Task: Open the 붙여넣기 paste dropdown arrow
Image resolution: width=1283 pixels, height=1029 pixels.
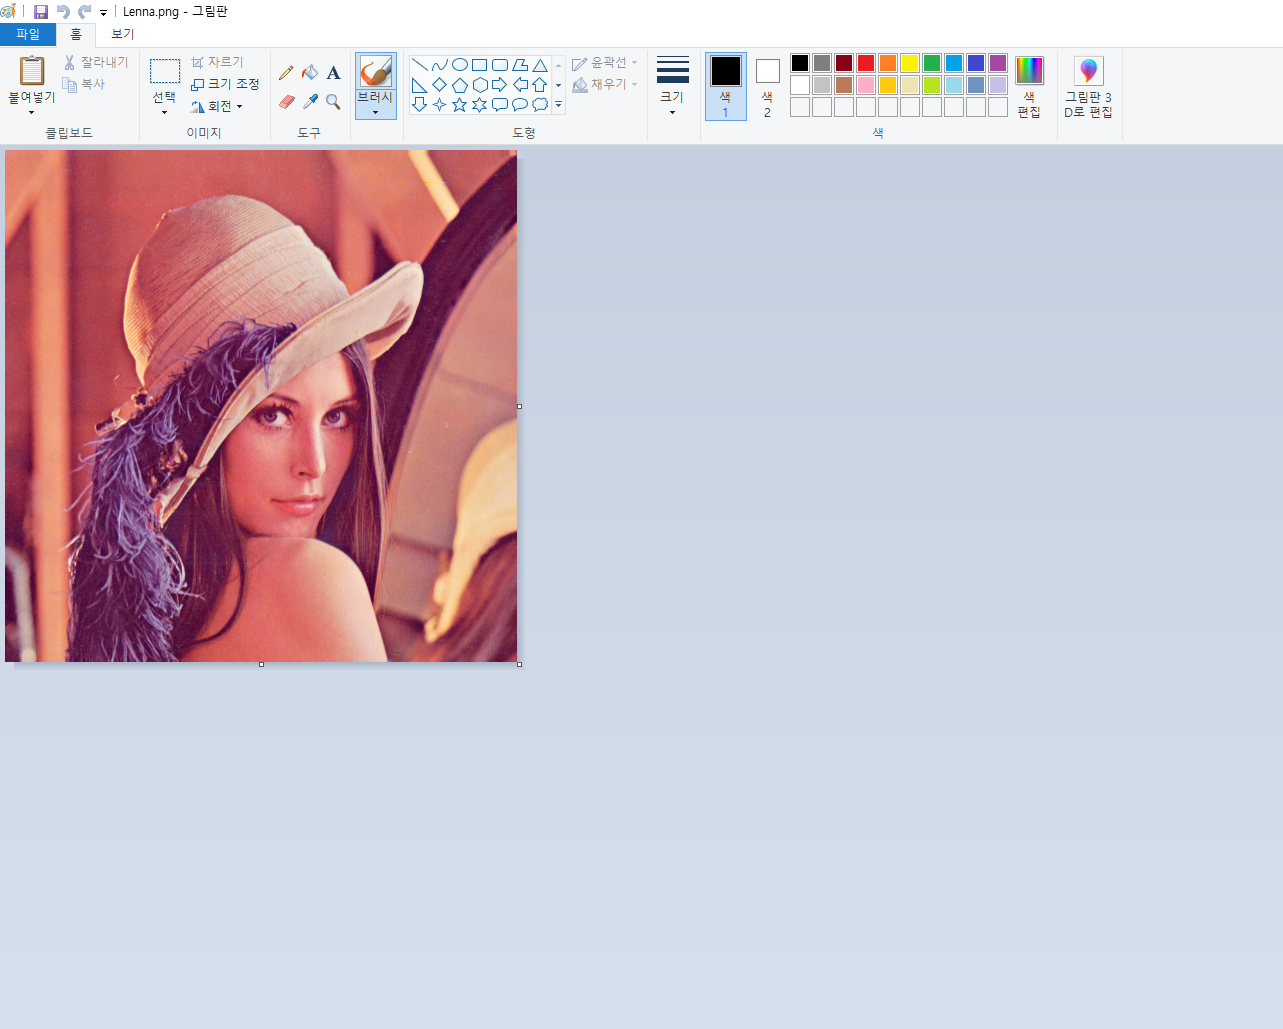Action: pos(31,112)
